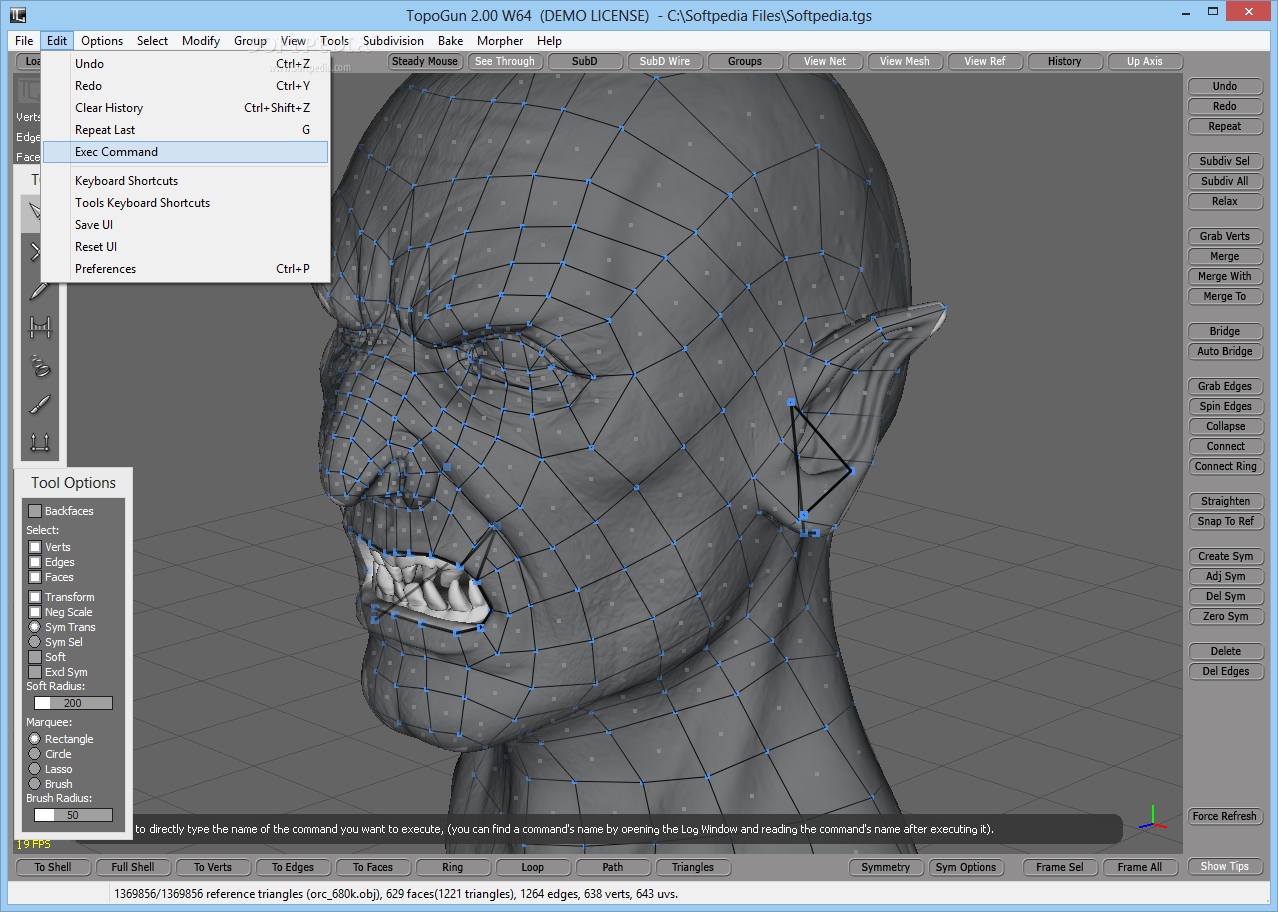Choose Exec Command from the Edit menu
The width and height of the screenshot is (1278, 912).
tap(186, 152)
